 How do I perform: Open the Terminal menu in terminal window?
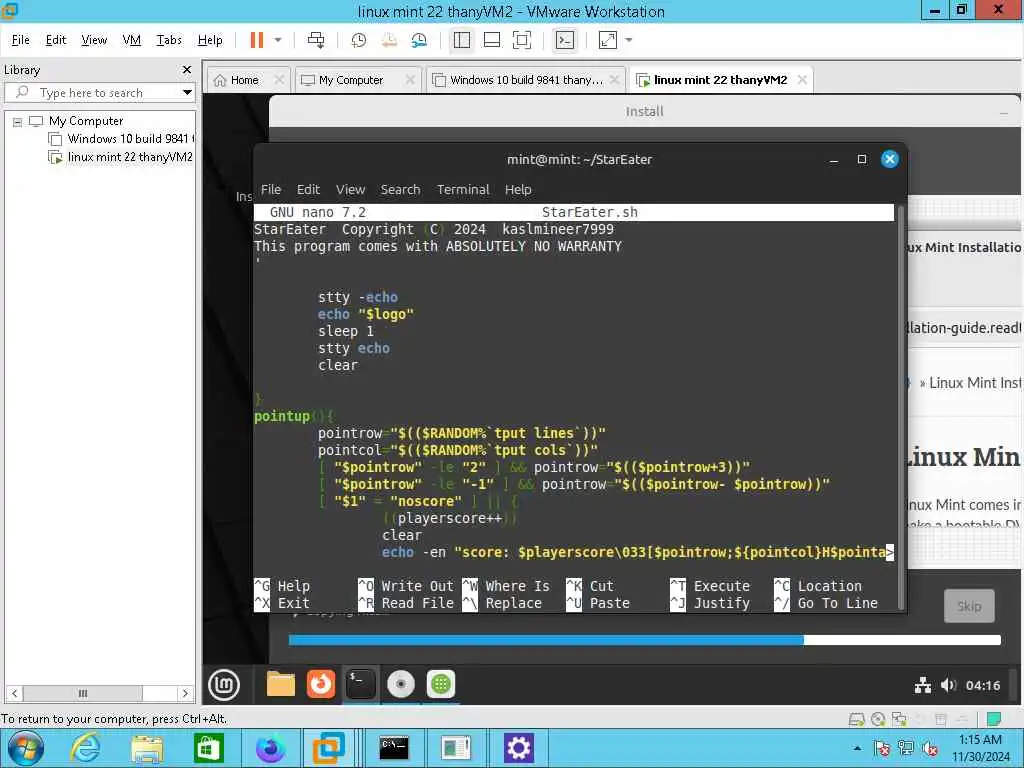click(x=463, y=189)
